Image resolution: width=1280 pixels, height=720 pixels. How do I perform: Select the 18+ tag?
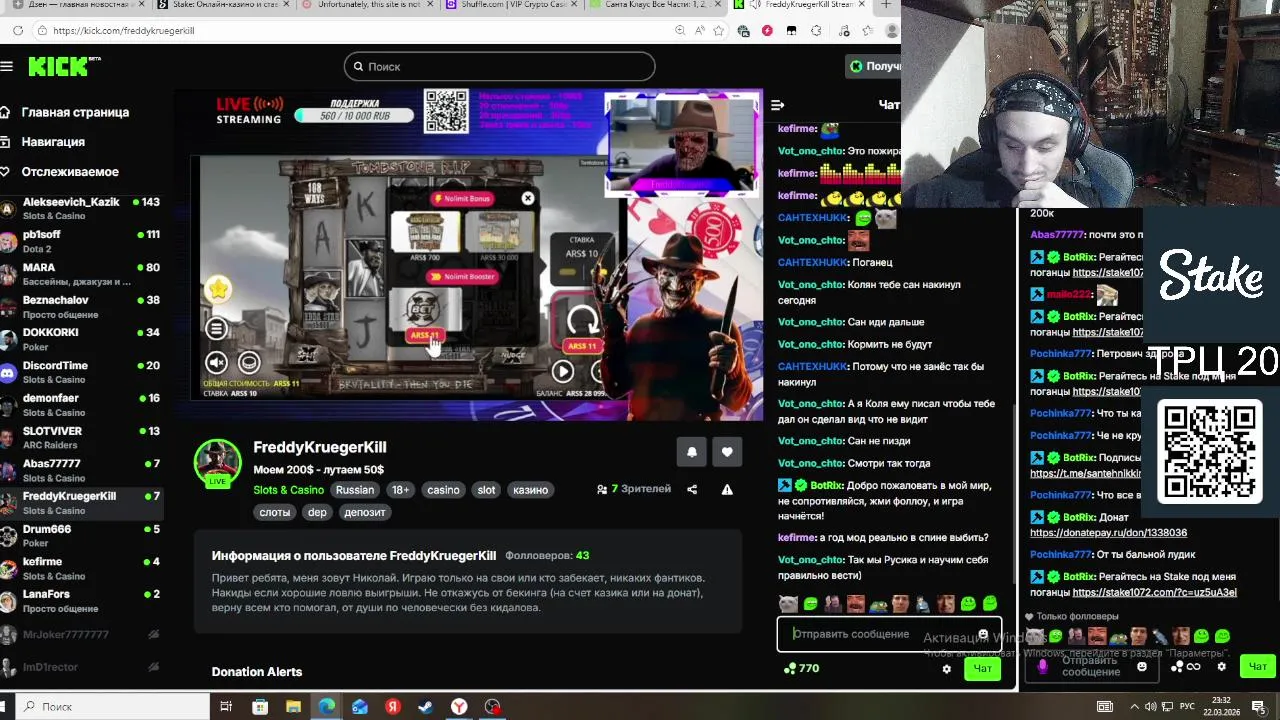[x=401, y=490]
